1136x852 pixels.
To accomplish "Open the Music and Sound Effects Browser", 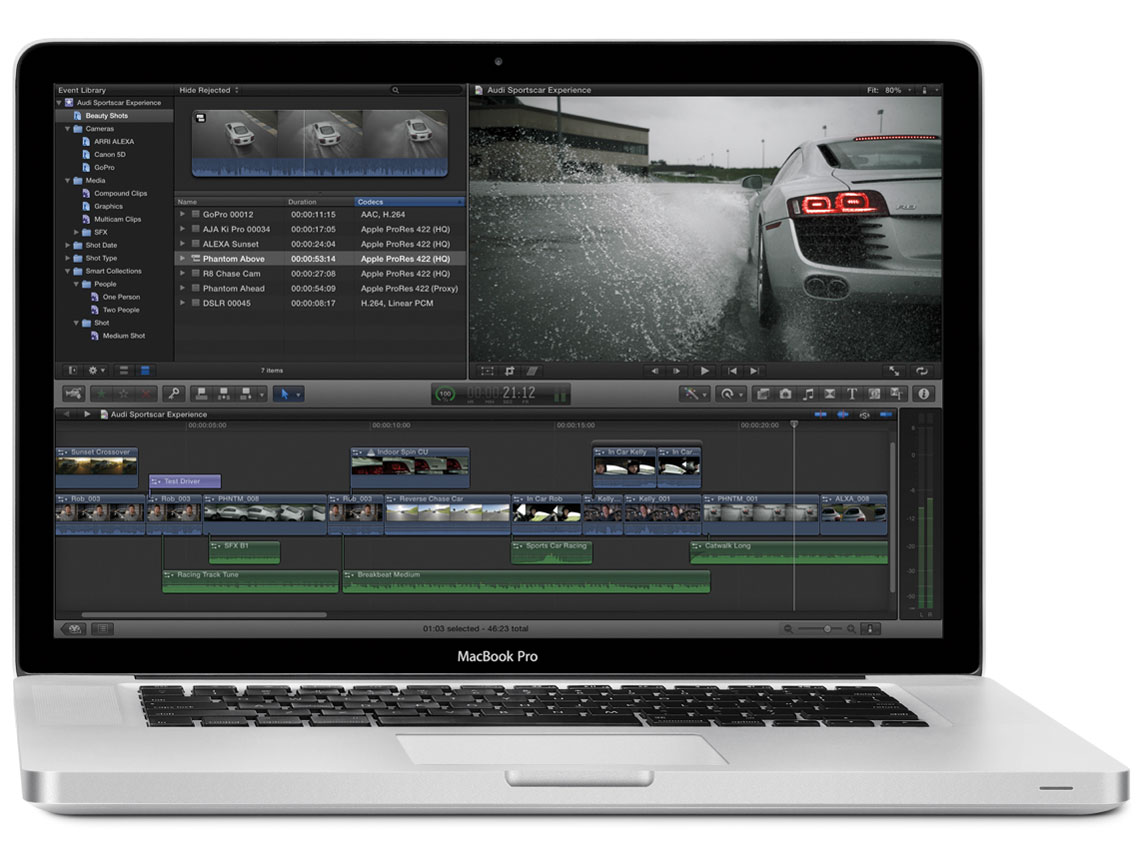I will pyautogui.click(x=808, y=393).
